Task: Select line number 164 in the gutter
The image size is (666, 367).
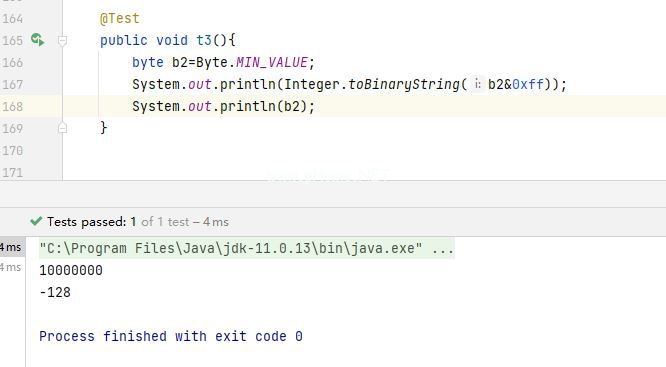Action: pyautogui.click(x=12, y=19)
